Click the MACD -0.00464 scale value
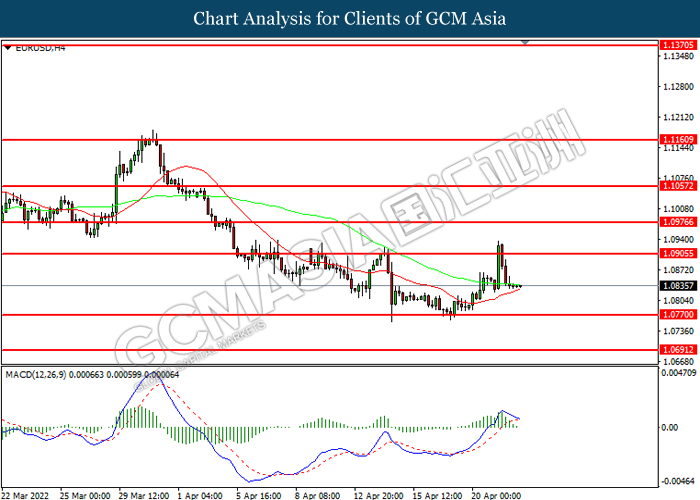The height and width of the screenshot is (500, 700). (x=677, y=481)
